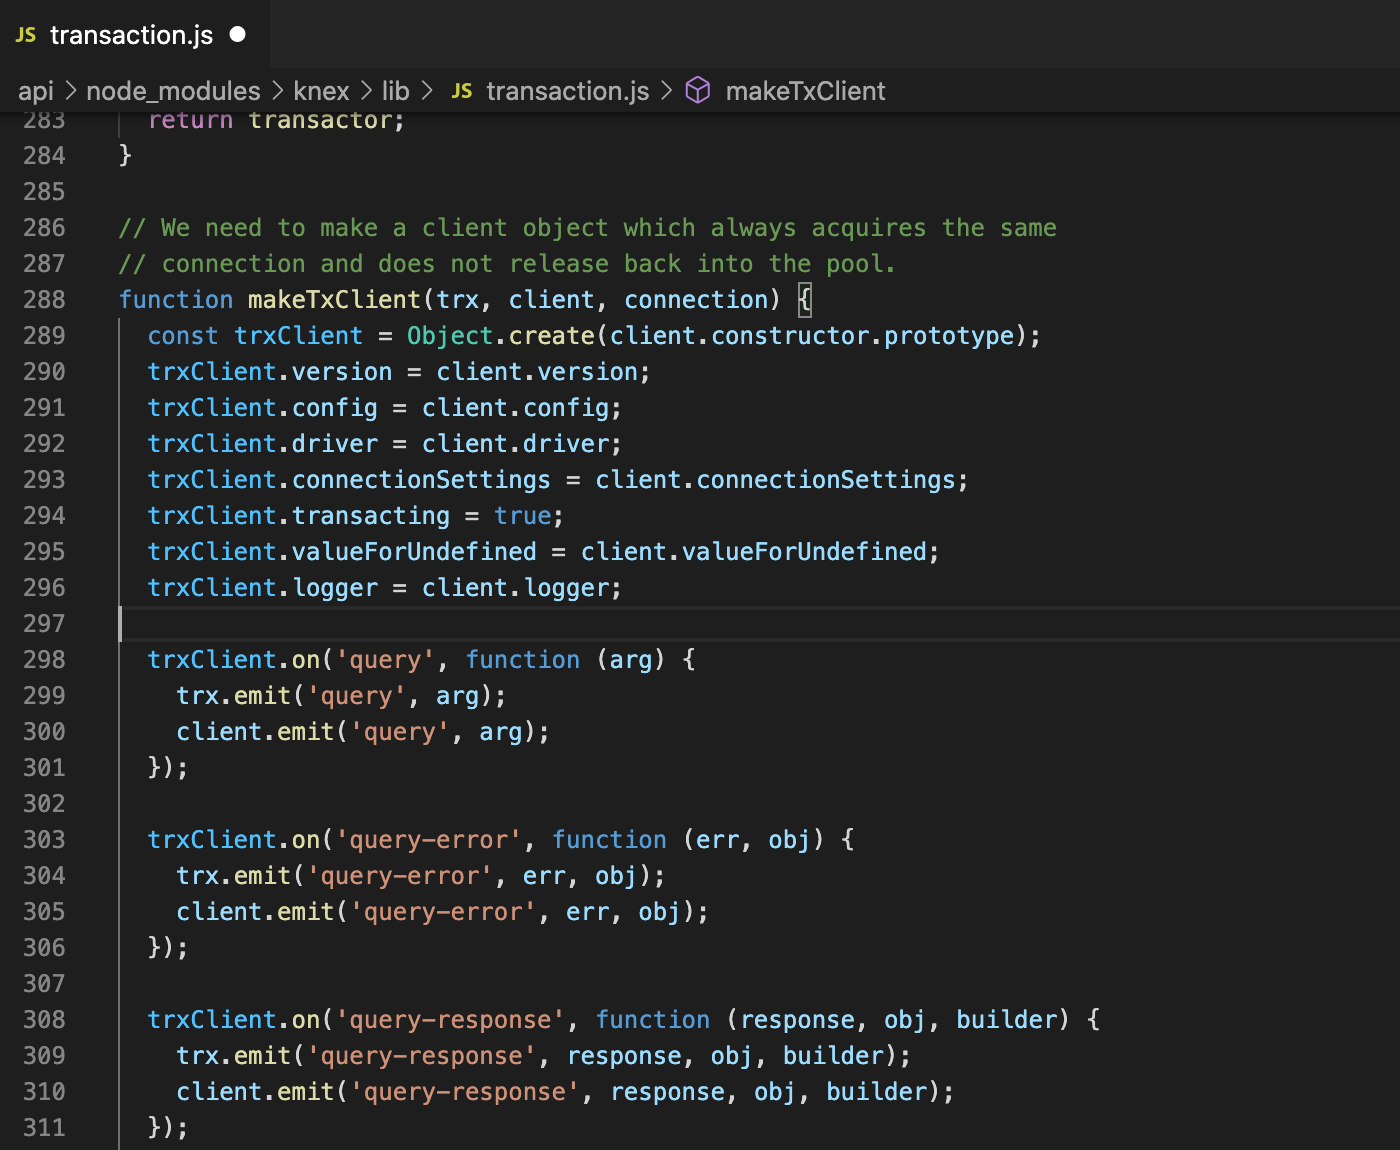1400x1150 pixels.
Task: Click line number 297 in the gutter
Action: coord(44,624)
